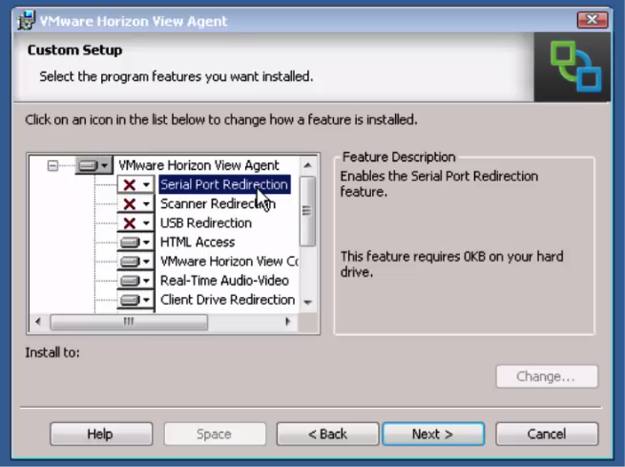Click the feature list scroll up arrow
Image resolution: width=625 pixels, height=467 pixels.
307,165
